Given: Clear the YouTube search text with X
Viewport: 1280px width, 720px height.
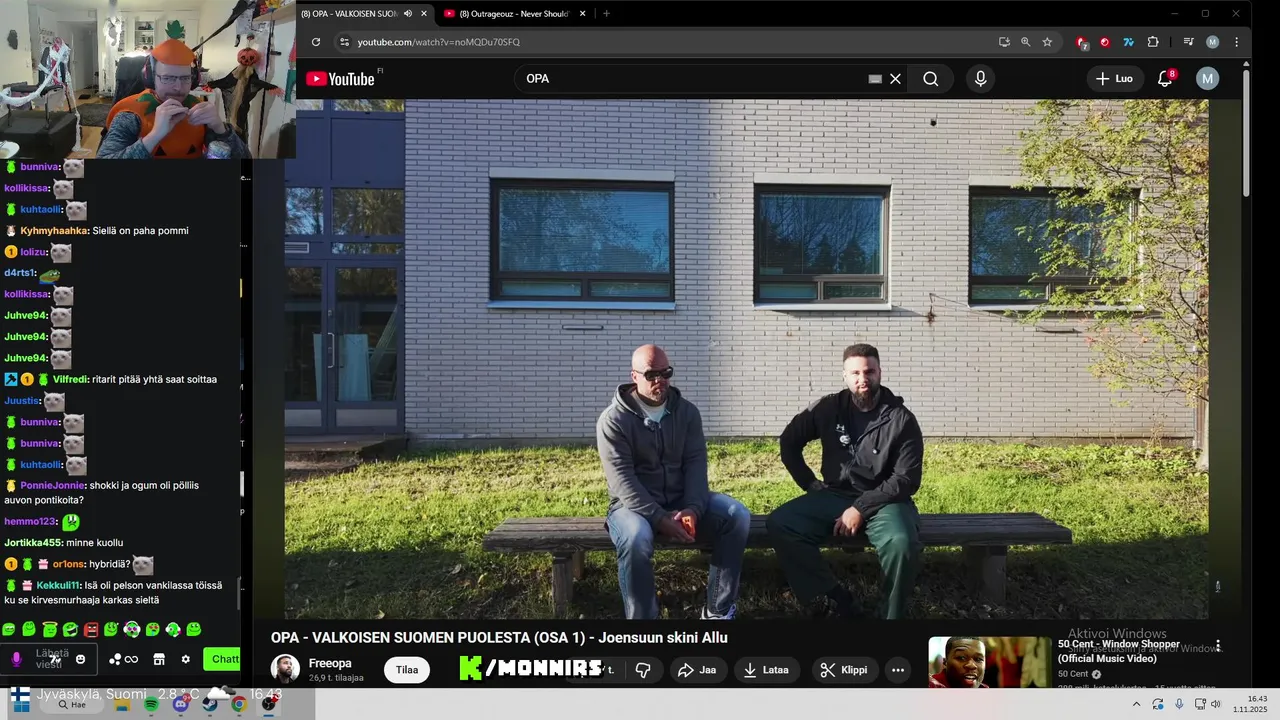Looking at the screenshot, I should (895, 79).
